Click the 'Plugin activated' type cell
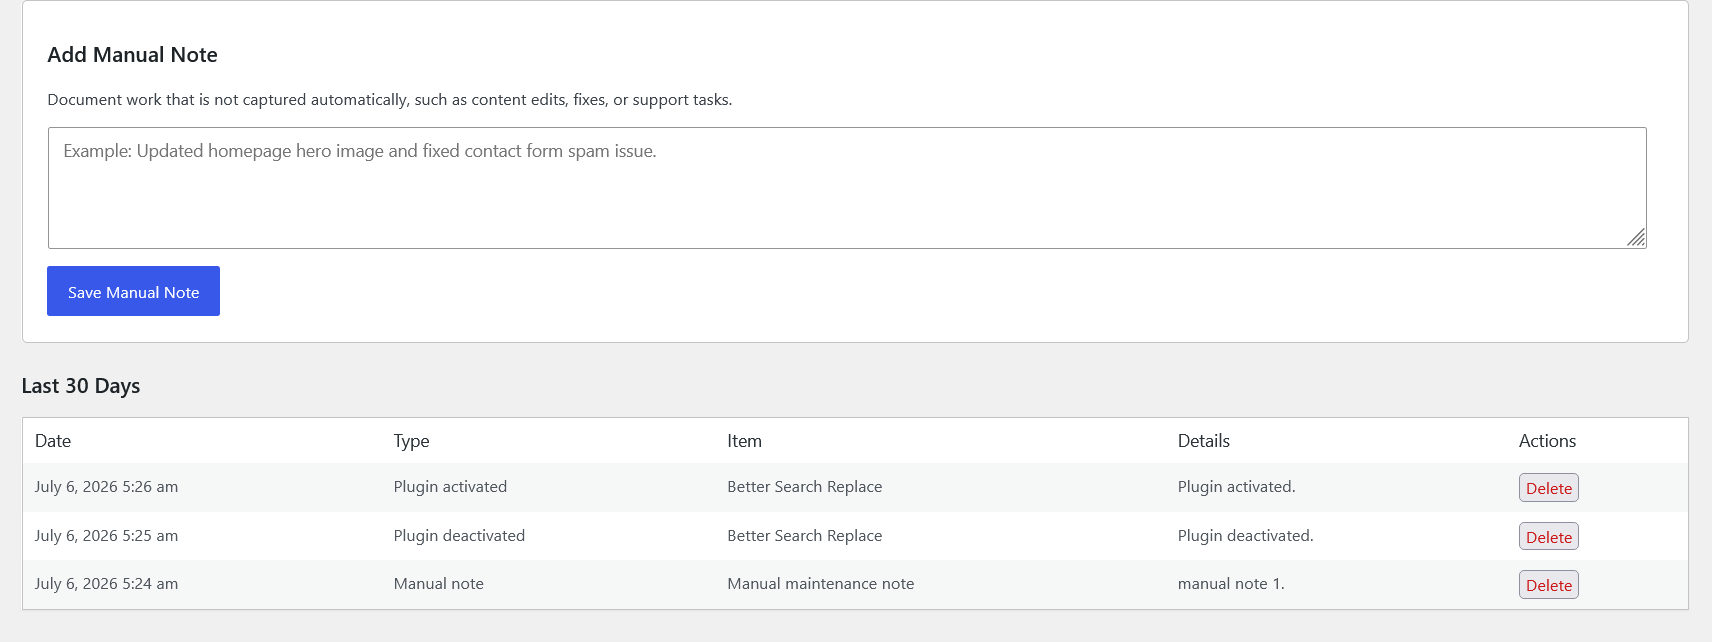Image resolution: width=1712 pixels, height=642 pixels. pos(450,487)
